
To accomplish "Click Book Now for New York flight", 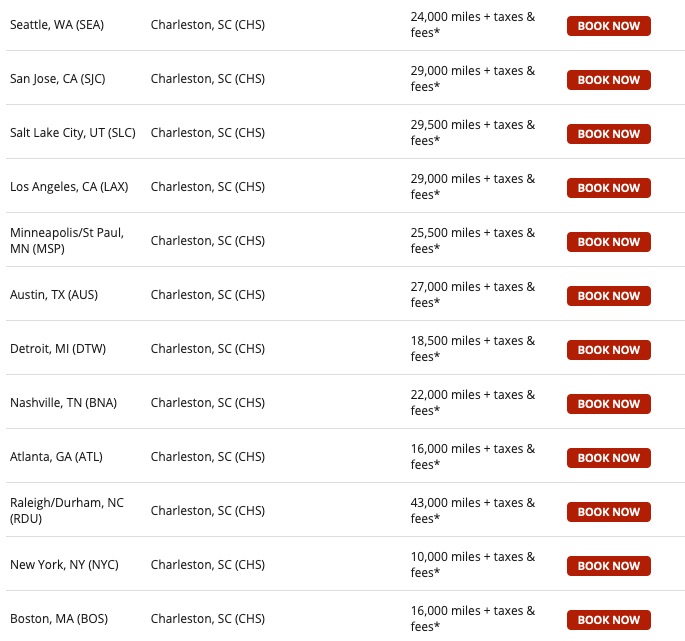I will [608, 566].
